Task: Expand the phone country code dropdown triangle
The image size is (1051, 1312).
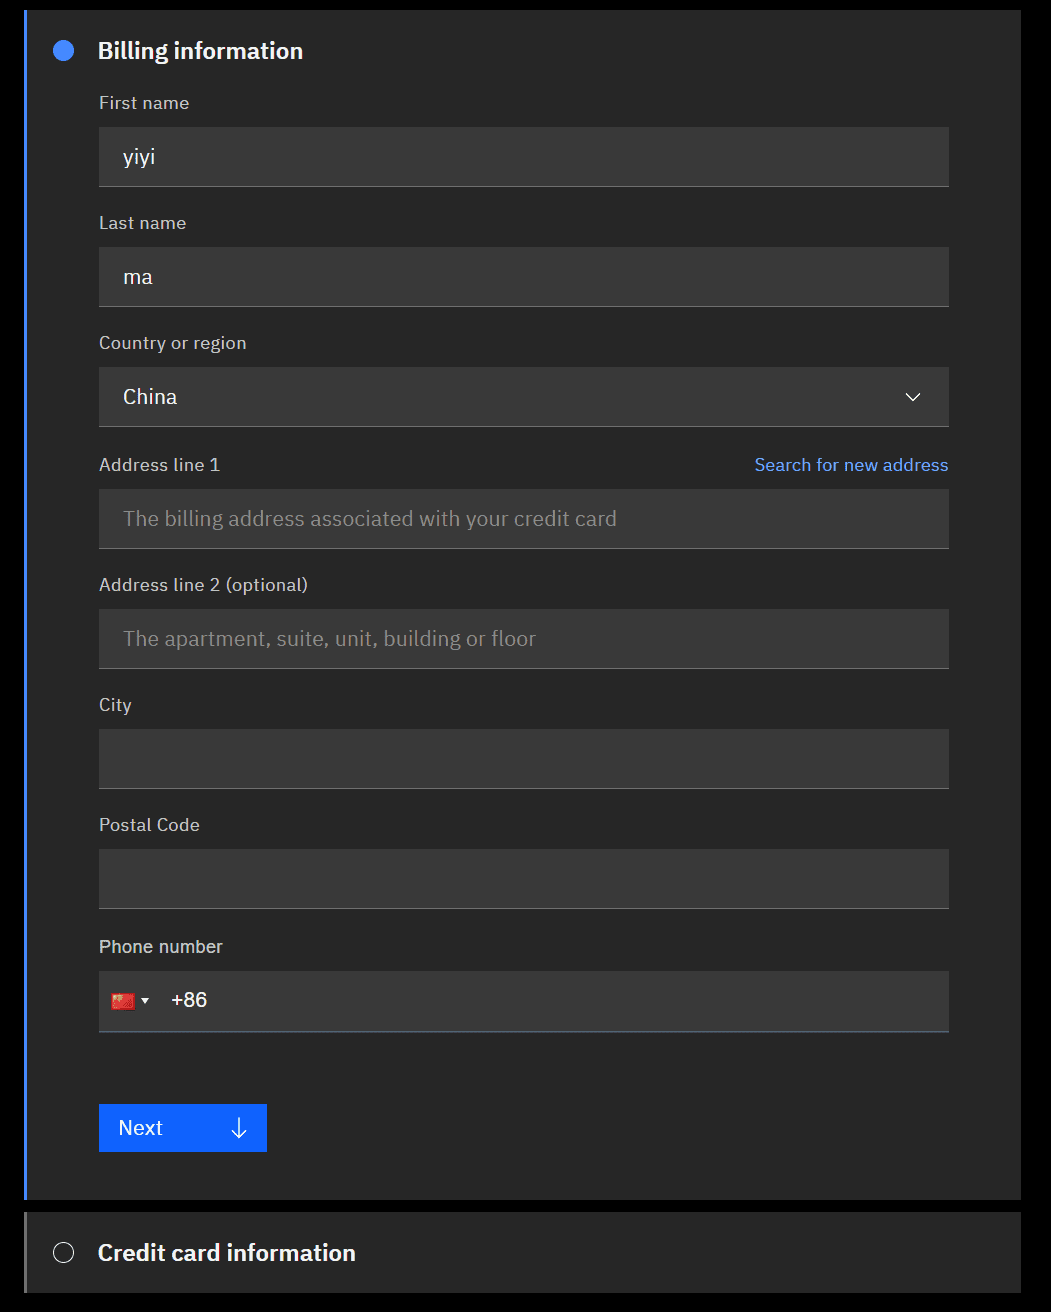Action: (x=145, y=1001)
